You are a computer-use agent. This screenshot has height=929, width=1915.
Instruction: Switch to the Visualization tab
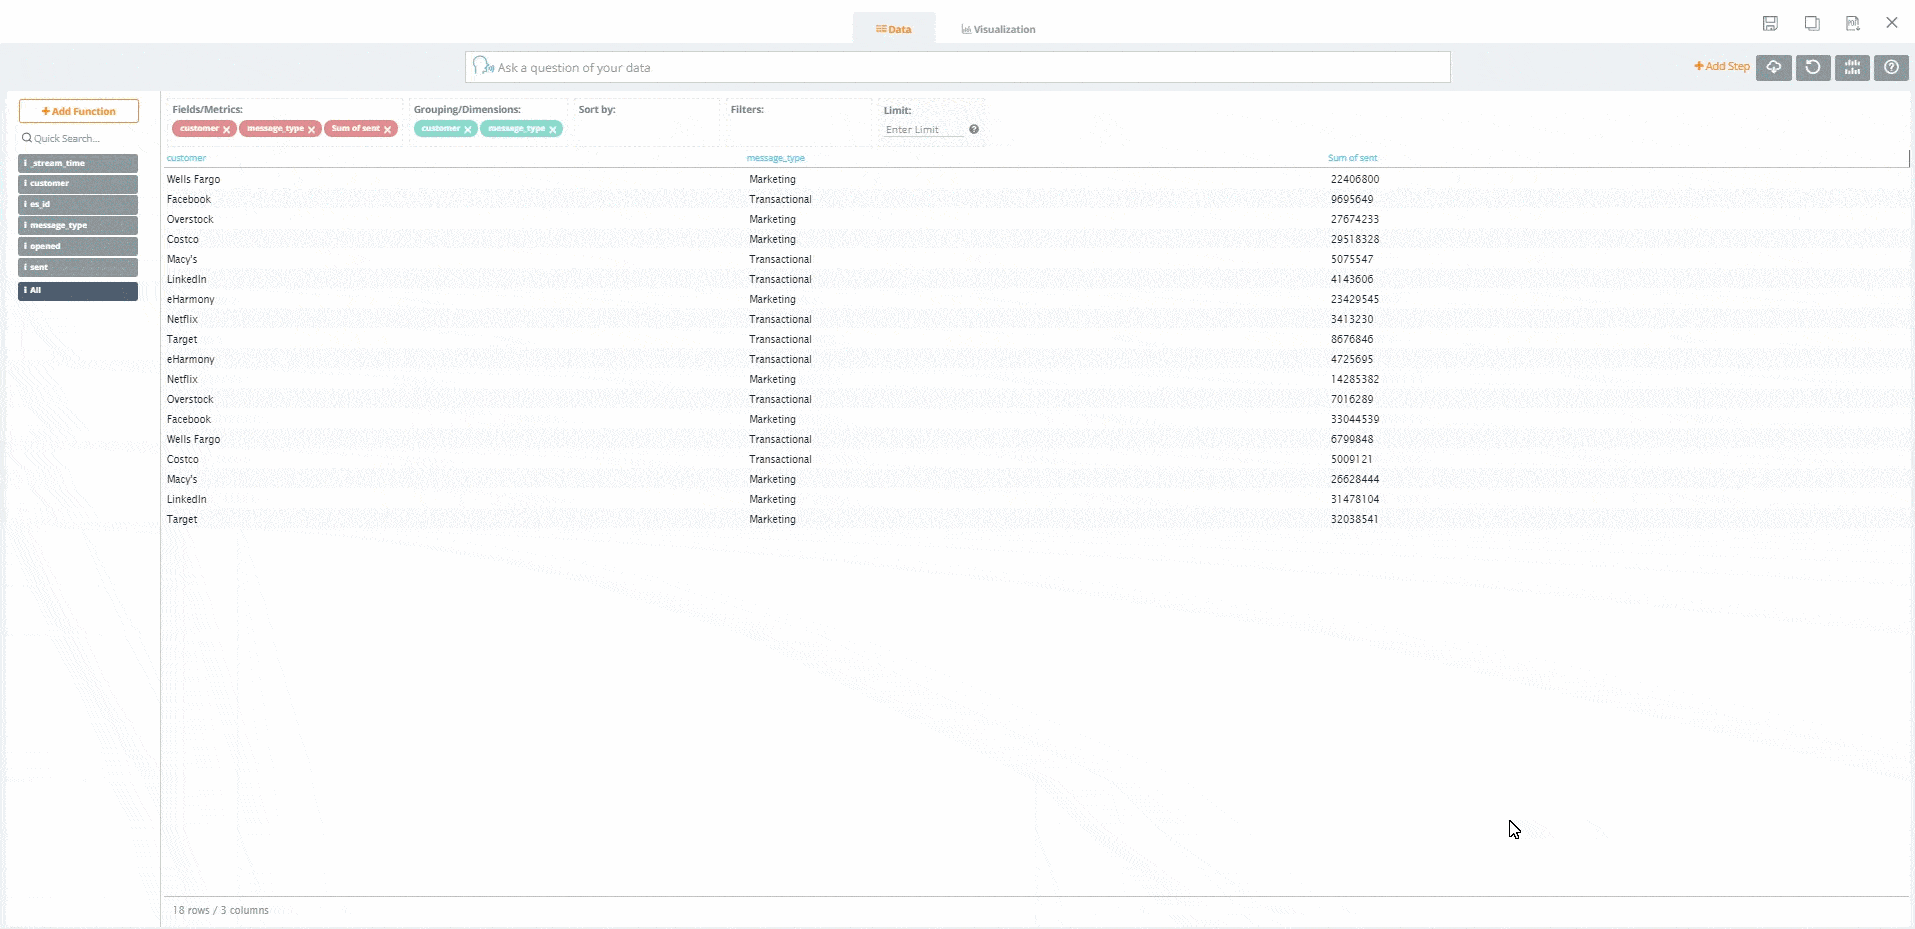coord(998,29)
